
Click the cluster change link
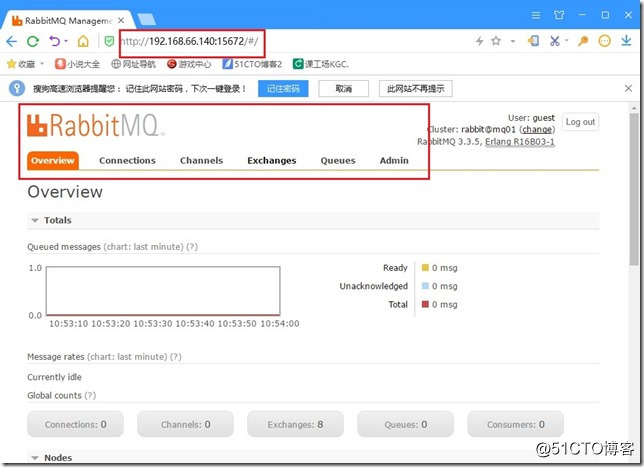[537, 129]
